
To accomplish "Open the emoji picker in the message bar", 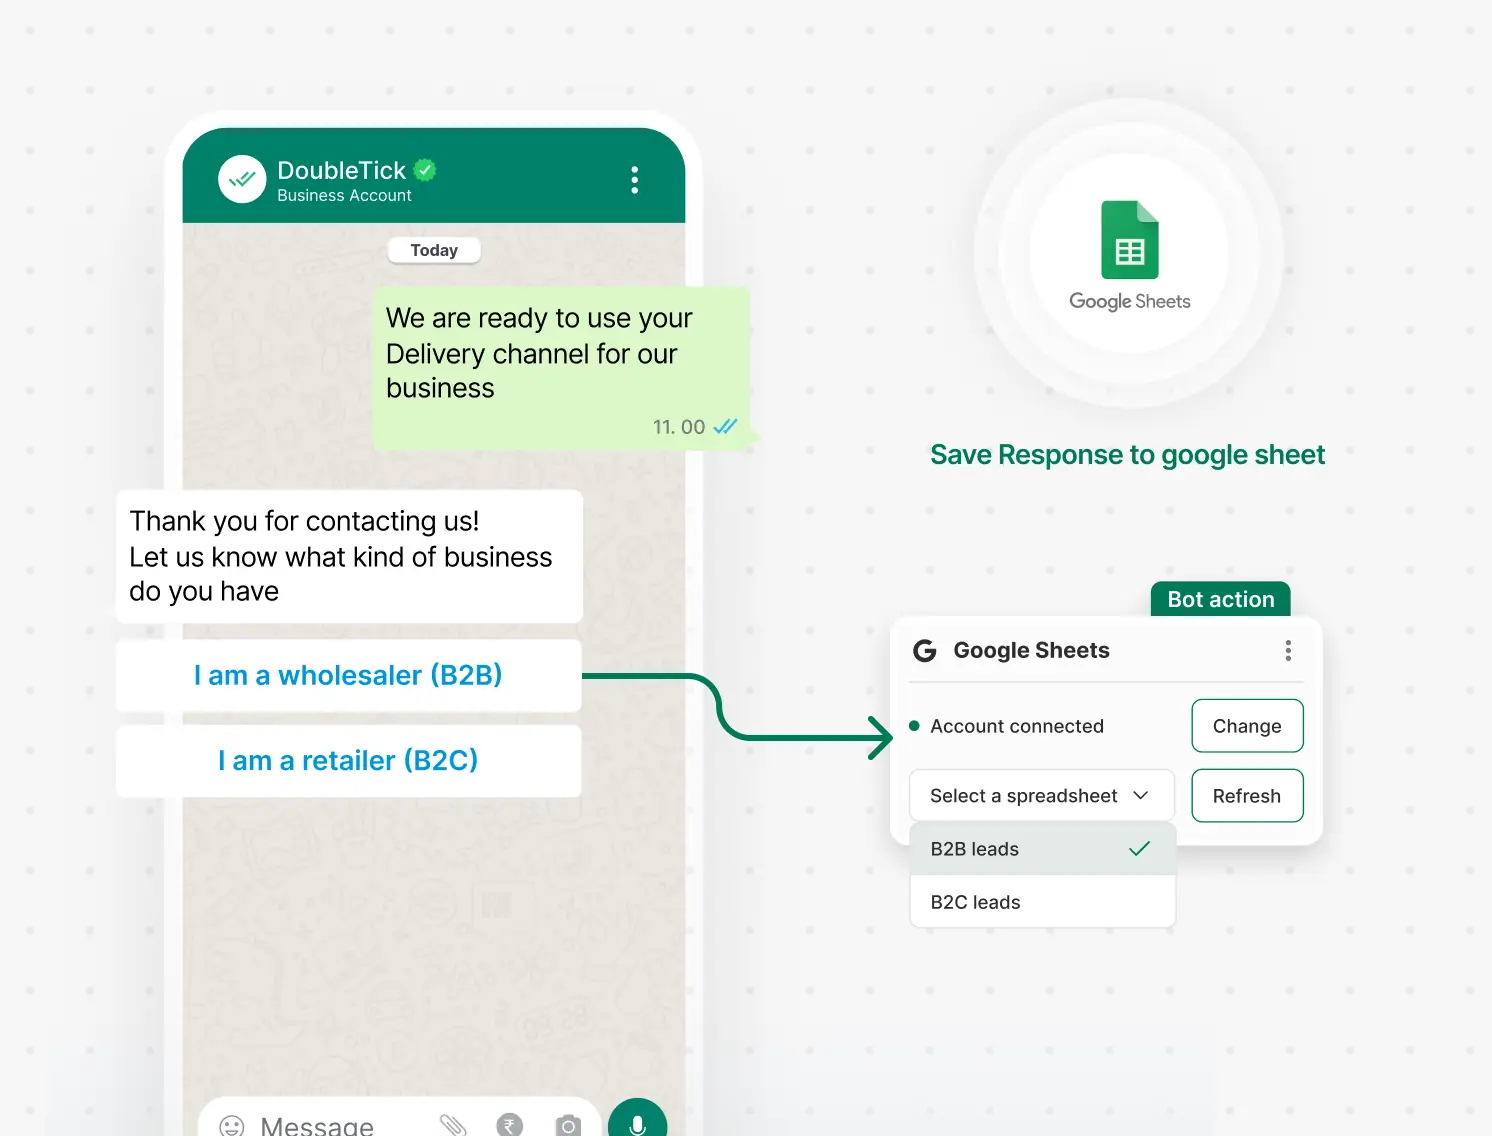I will [232, 1124].
